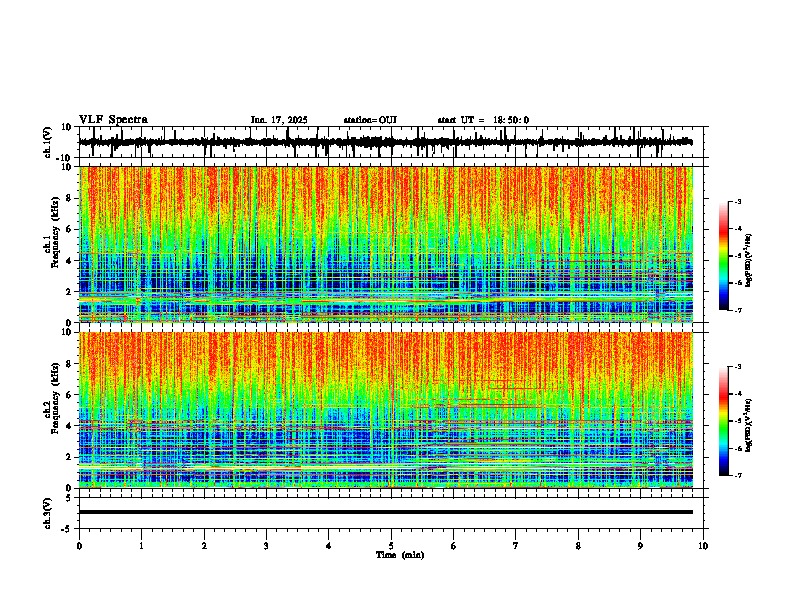
Task: Click the ch.2 "Frequency (kHz)" axis label
Action: [x=55, y=398]
